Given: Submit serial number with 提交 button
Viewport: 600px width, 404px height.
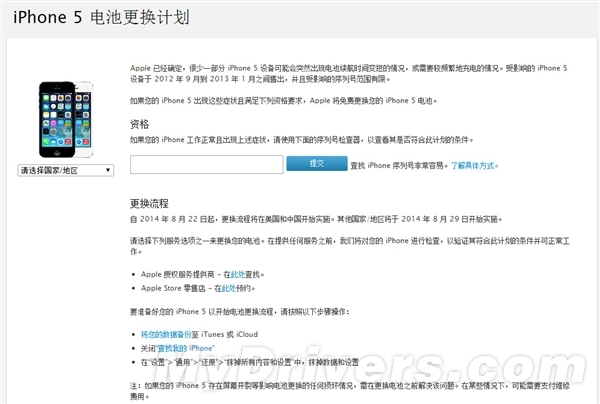Looking at the screenshot, I should tap(317, 163).
